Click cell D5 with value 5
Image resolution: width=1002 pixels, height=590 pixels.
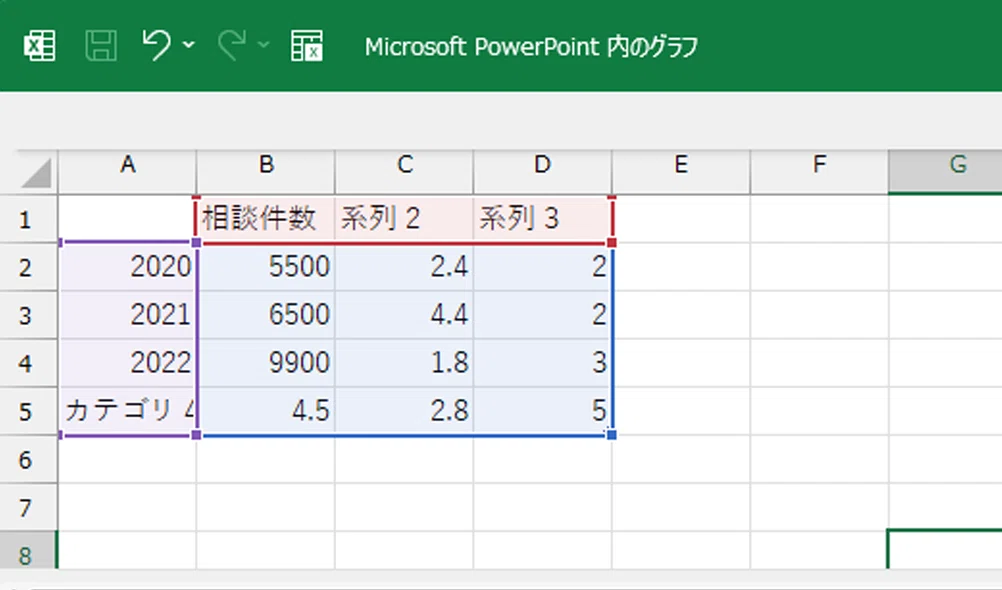tap(543, 411)
